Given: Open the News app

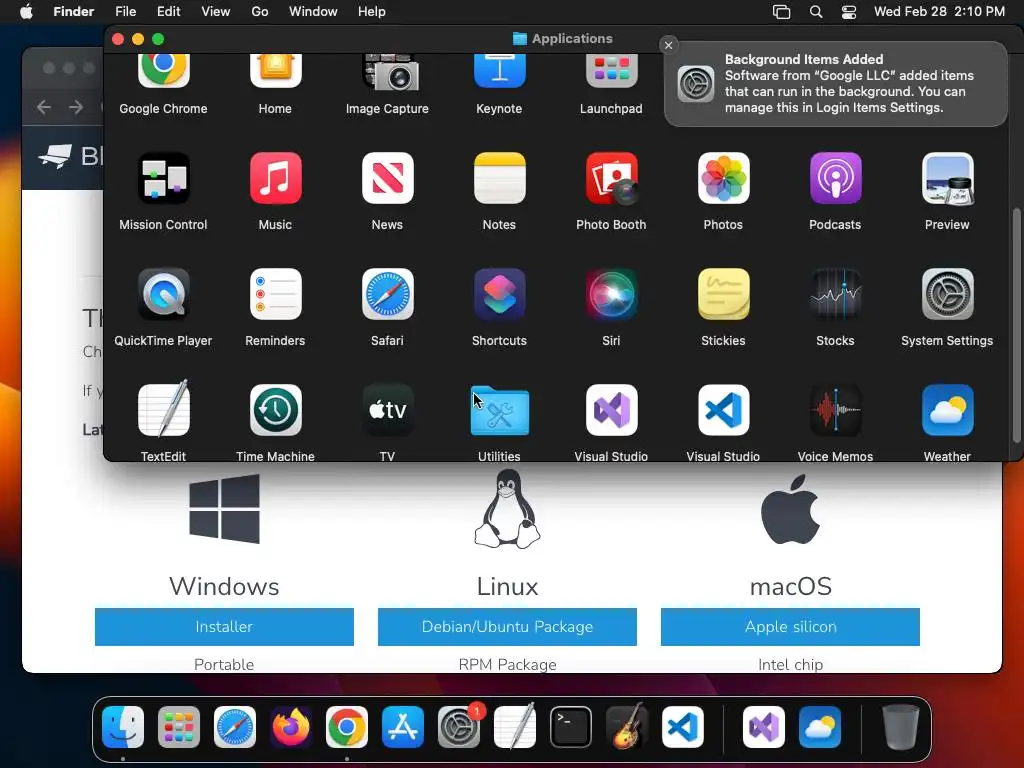Looking at the screenshot, I should point(387,178).
